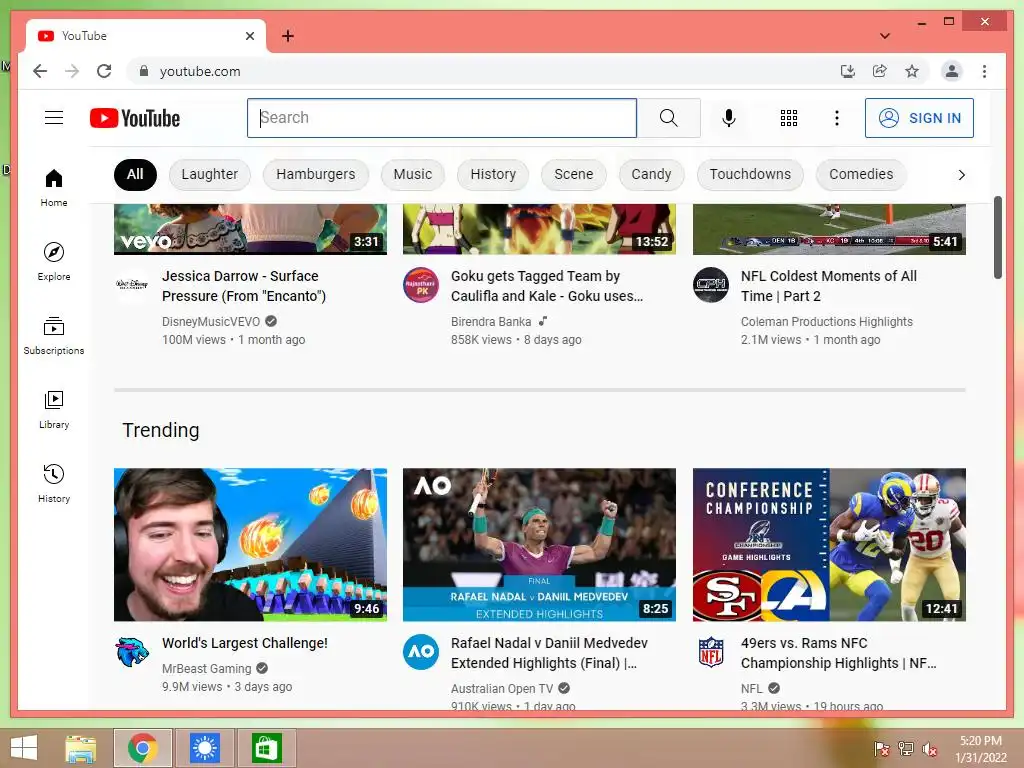The width and height of the screenshot is (1024, 768).
Task: Play the Nadal Medvedev highlights thumbnail
Action: (539, 544)
